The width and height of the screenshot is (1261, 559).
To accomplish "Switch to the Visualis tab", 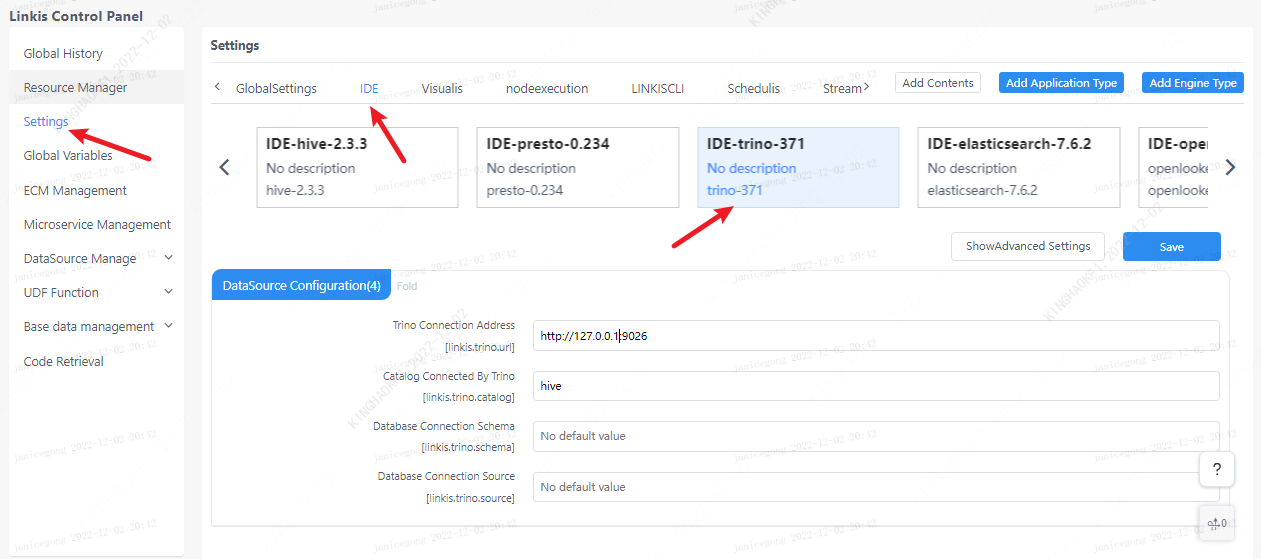I will [442, 88].
